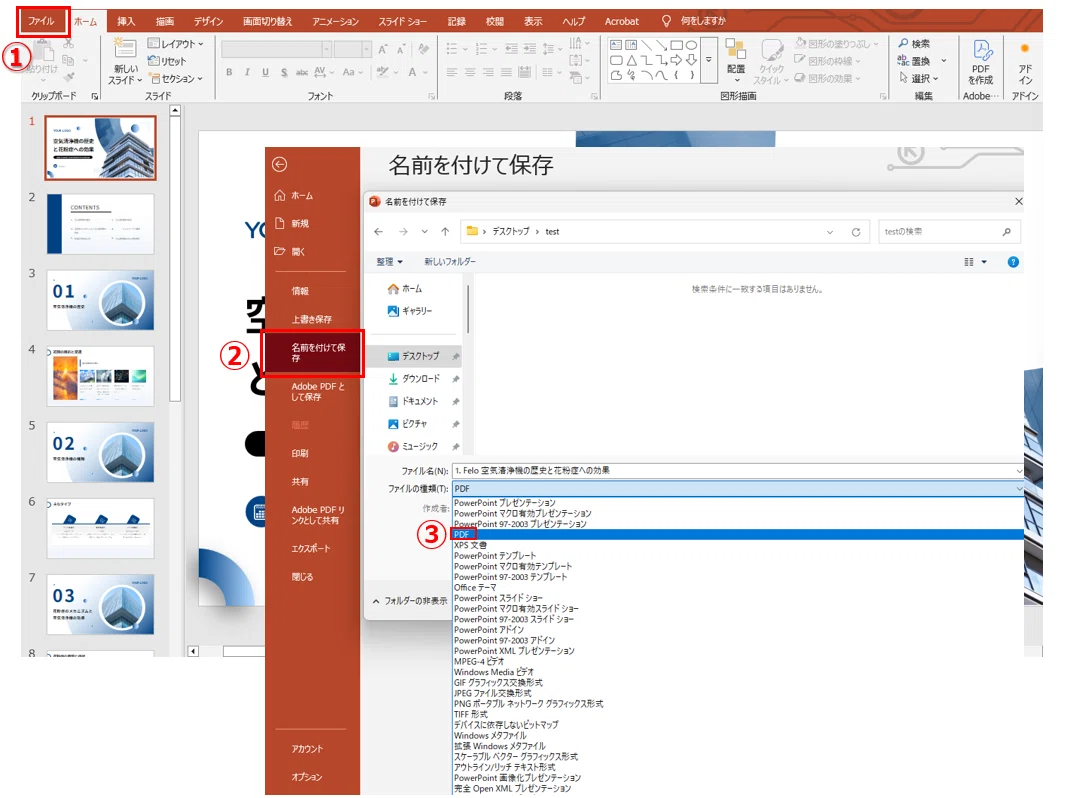Click 閉じる in backstage menu
Screen dimensions: 1070x798
click(302, 578)
